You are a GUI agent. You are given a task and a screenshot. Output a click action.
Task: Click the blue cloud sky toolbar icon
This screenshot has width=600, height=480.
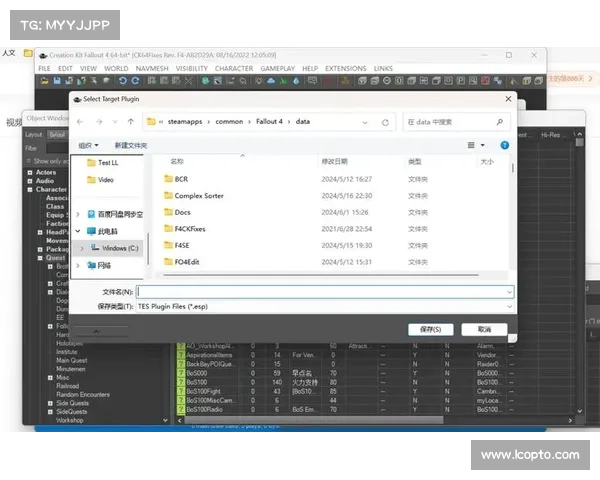tap(271, 81)
